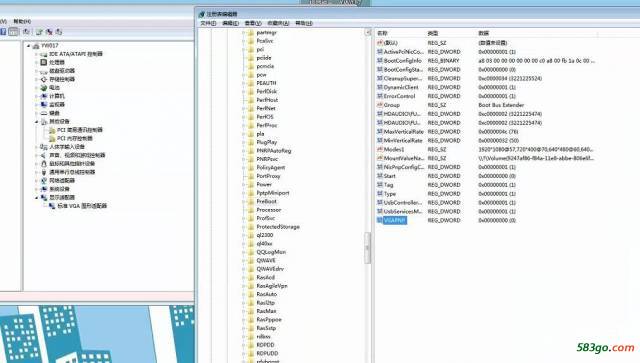Select the Processor registry key
The image size is (640, 363).
(x=269, y=210)
